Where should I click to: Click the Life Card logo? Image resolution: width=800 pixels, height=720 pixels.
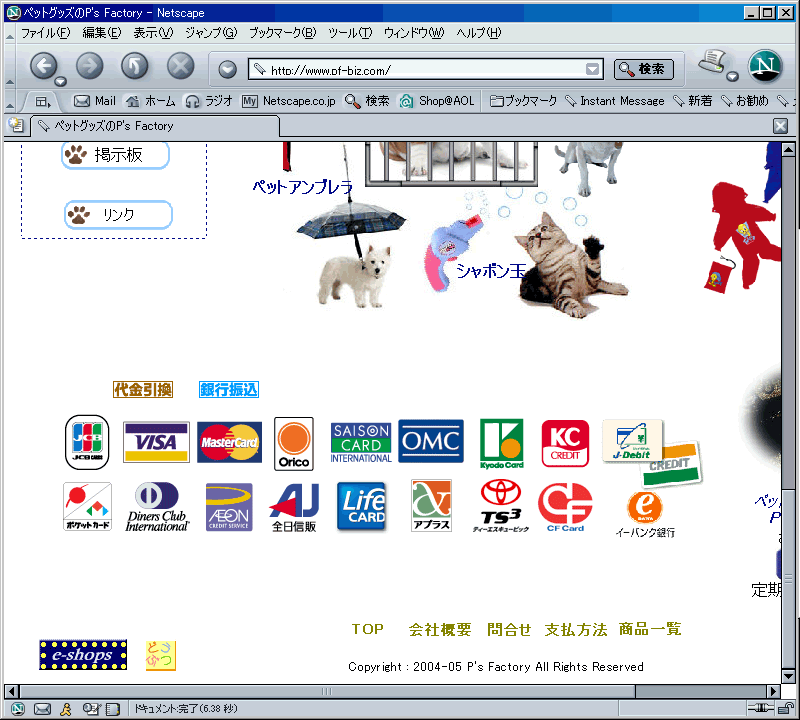(x=361, y=507)
